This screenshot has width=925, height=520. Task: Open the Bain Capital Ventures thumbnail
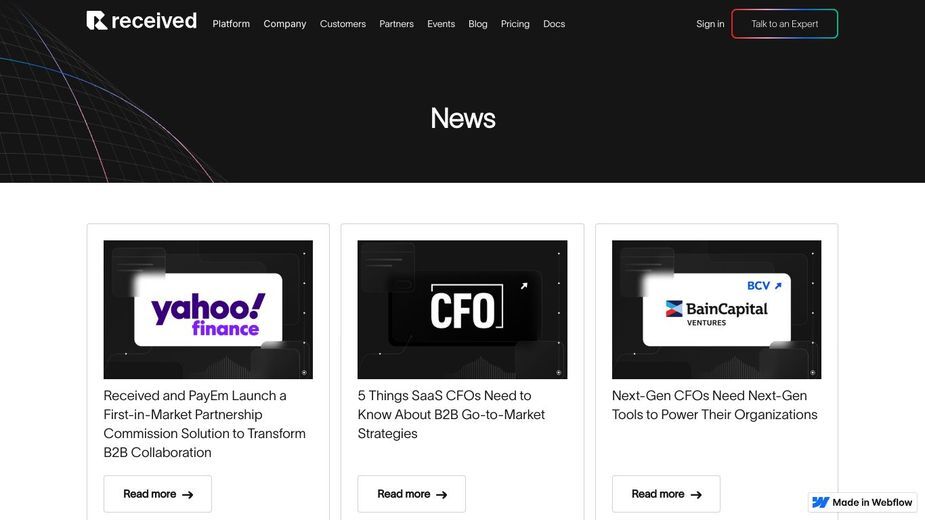717,309
